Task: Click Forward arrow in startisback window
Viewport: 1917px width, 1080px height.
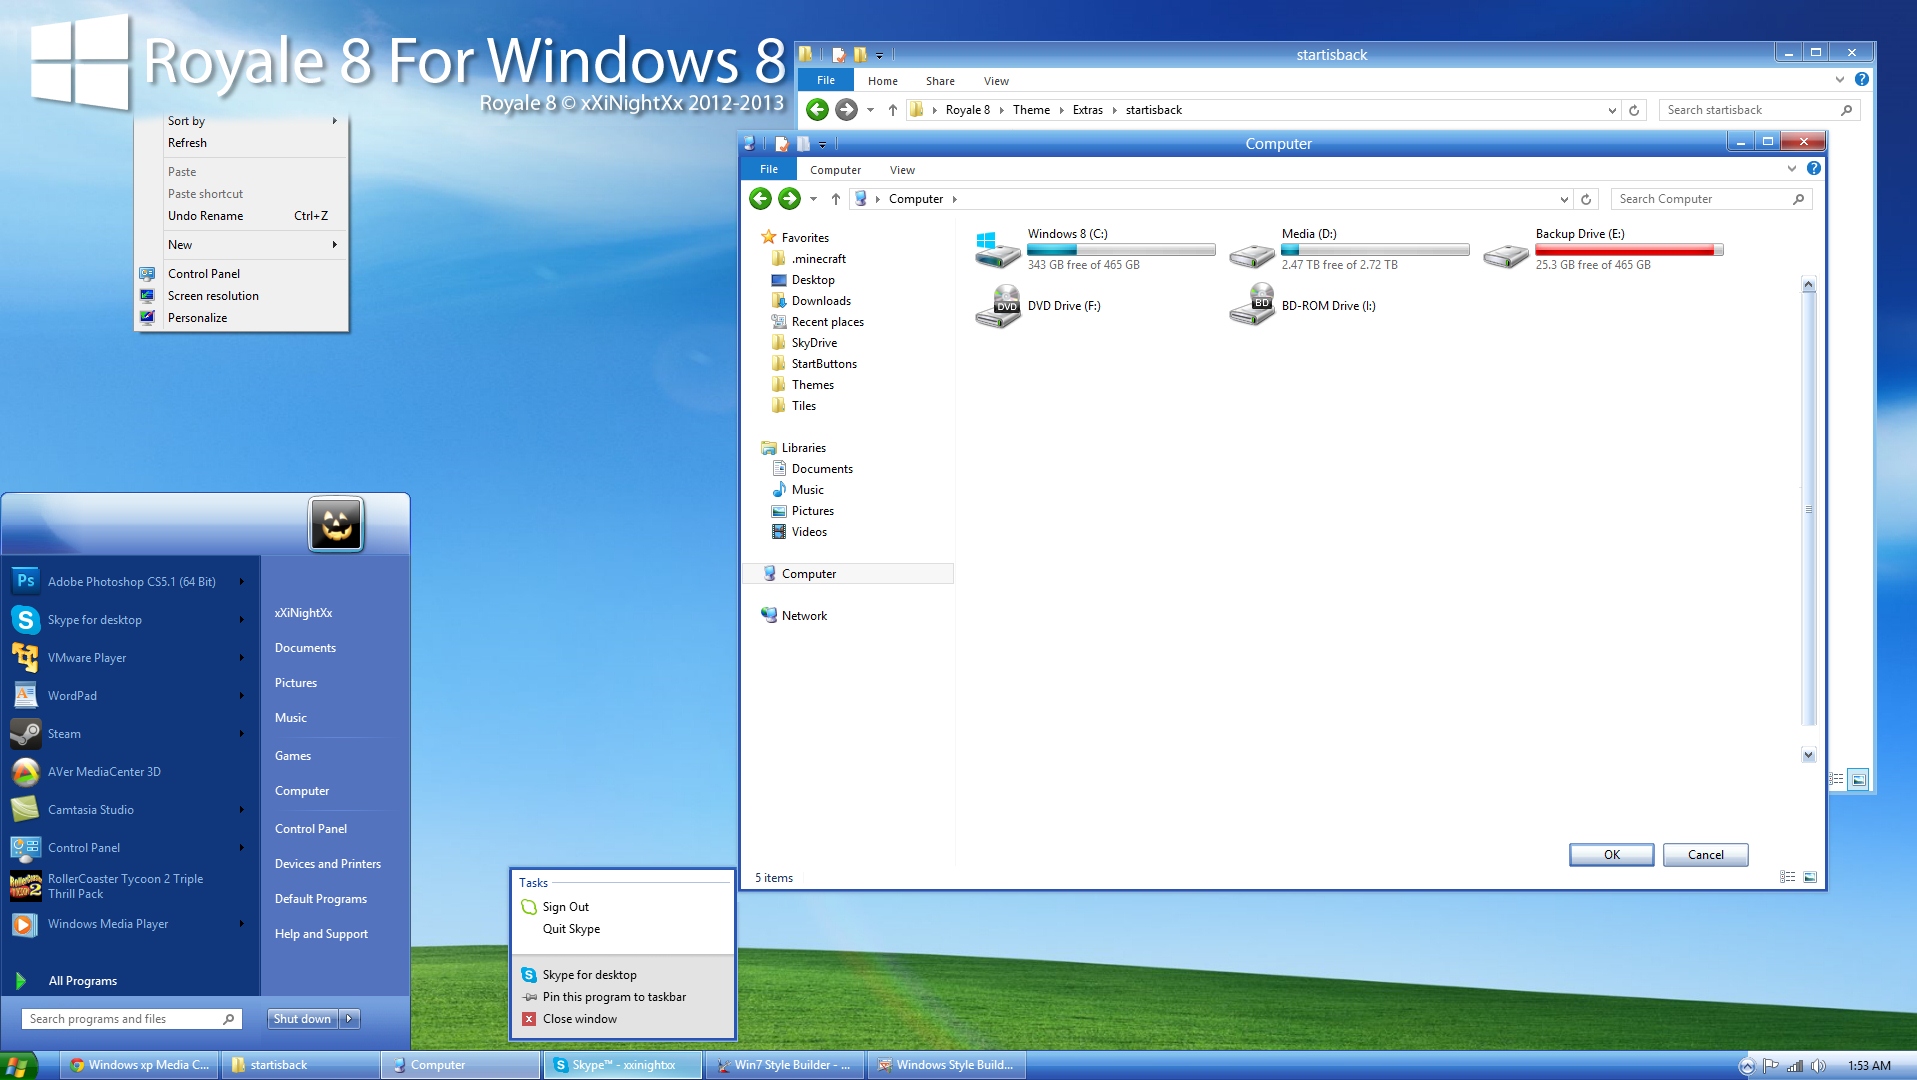Action: (846, 110)
